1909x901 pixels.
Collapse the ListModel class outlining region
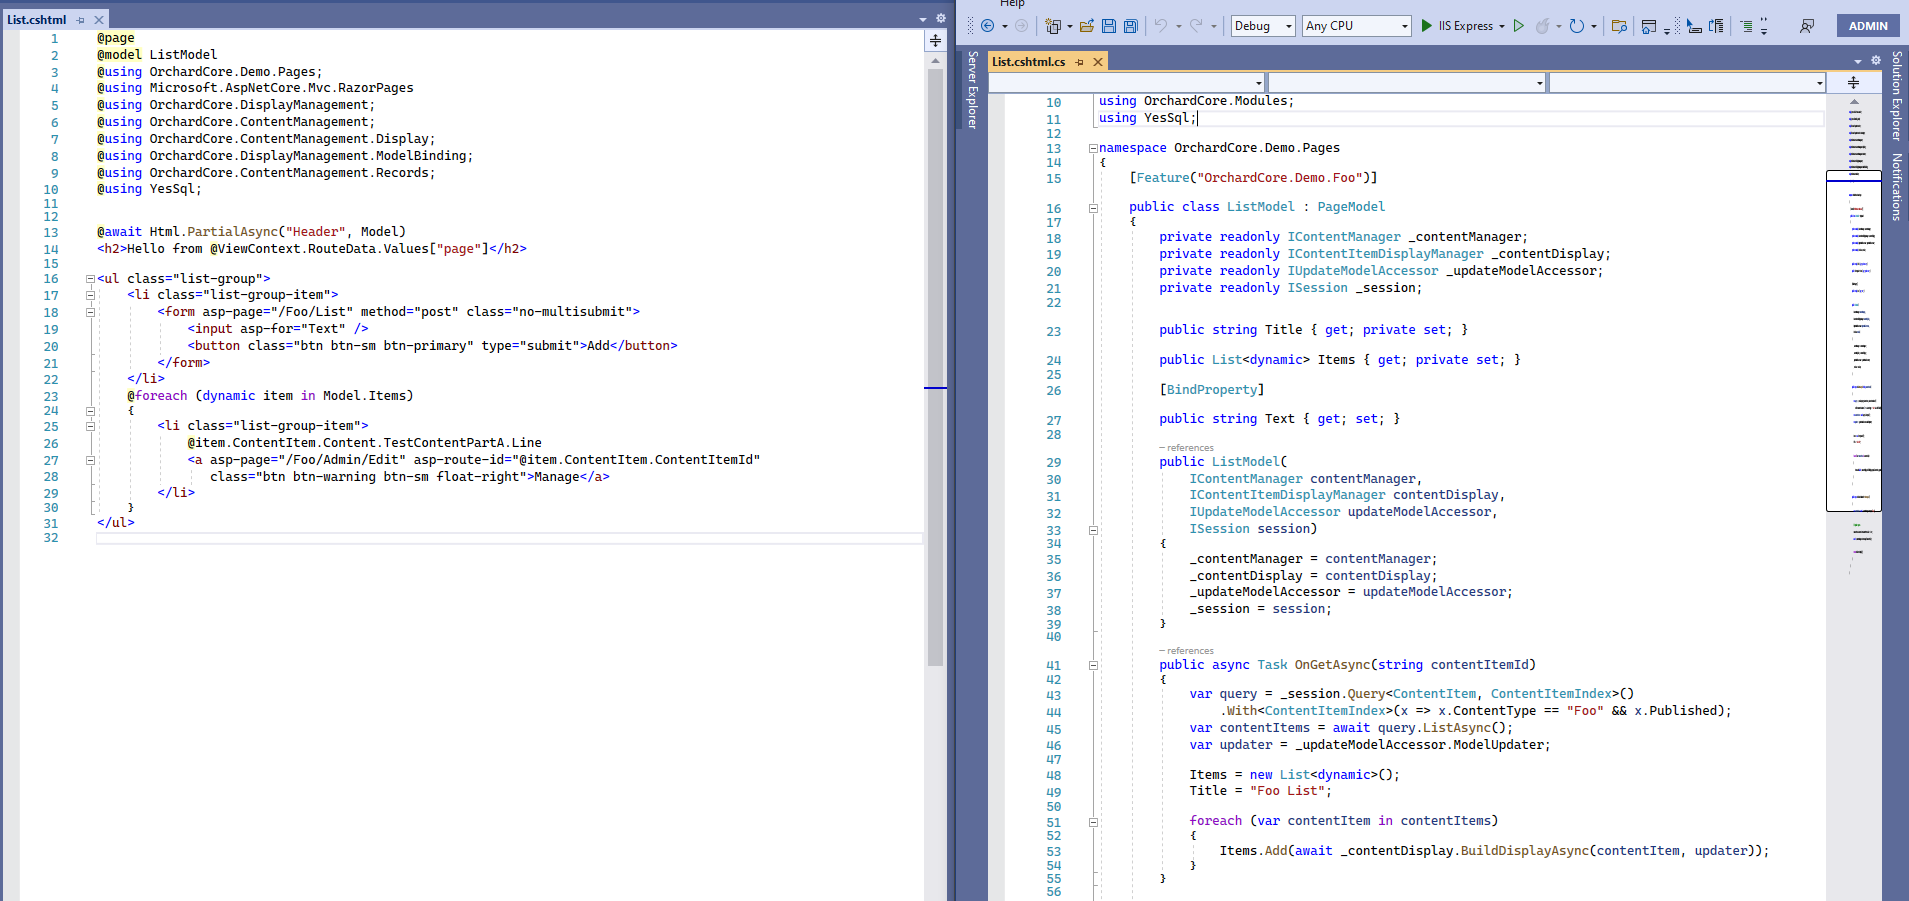coord(1093,208)
